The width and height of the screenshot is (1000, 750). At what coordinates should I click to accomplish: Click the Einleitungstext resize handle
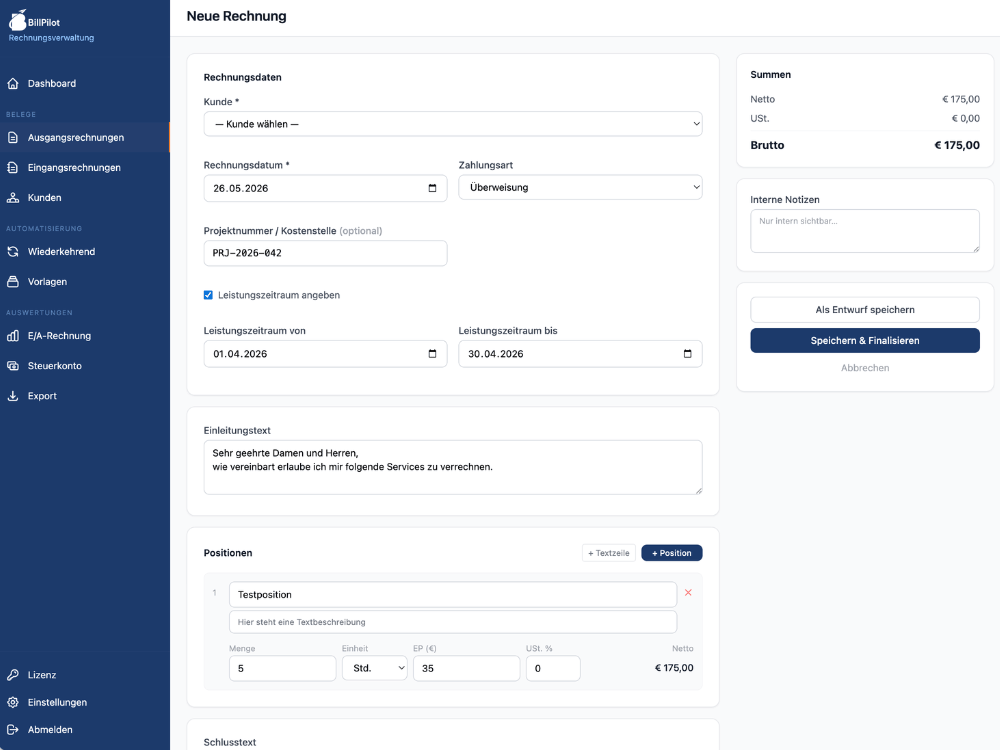[x=698, y=490]
